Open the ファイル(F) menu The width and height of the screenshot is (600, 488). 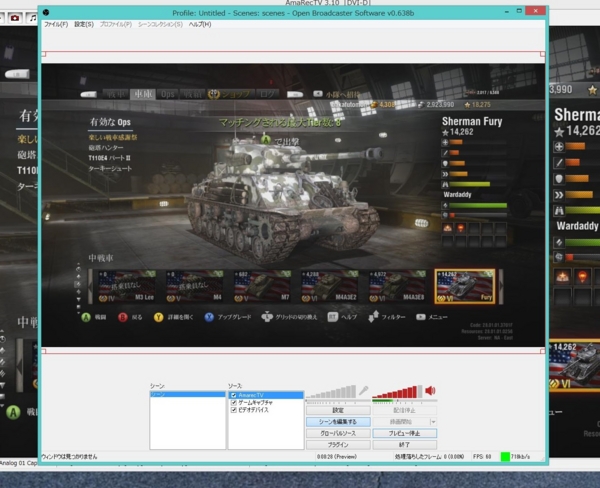click(56, 24)
